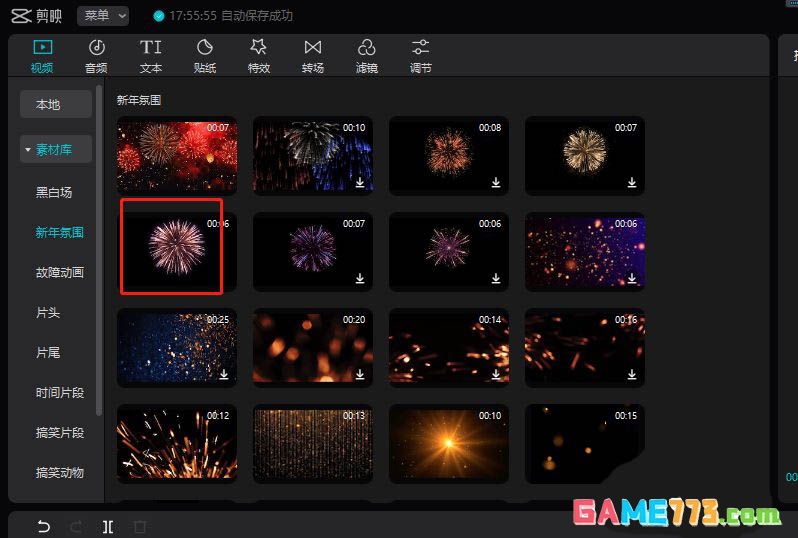Open the 特效 (Effects) panel

(258, 56)
